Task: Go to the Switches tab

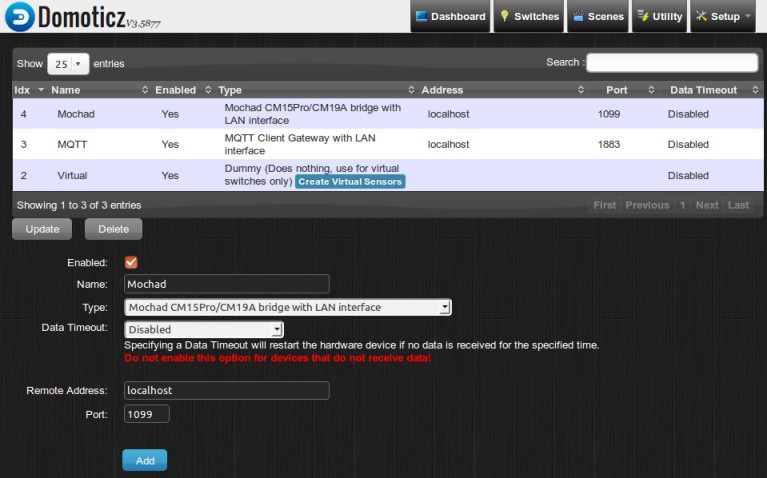Action: (529, 16)
